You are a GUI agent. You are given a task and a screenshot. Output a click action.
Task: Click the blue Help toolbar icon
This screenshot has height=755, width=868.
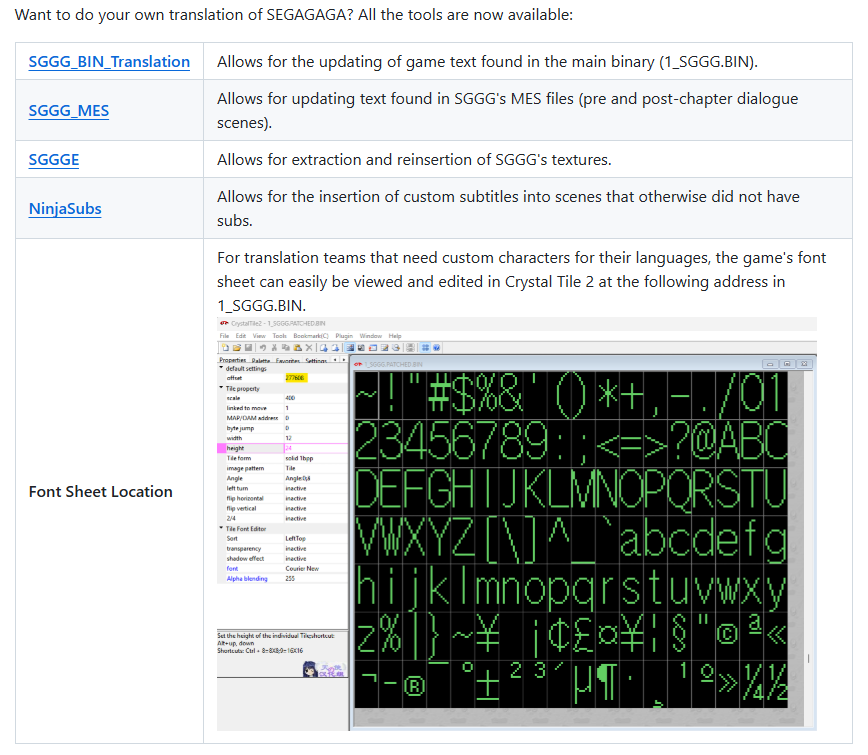(x=436, y=348)
